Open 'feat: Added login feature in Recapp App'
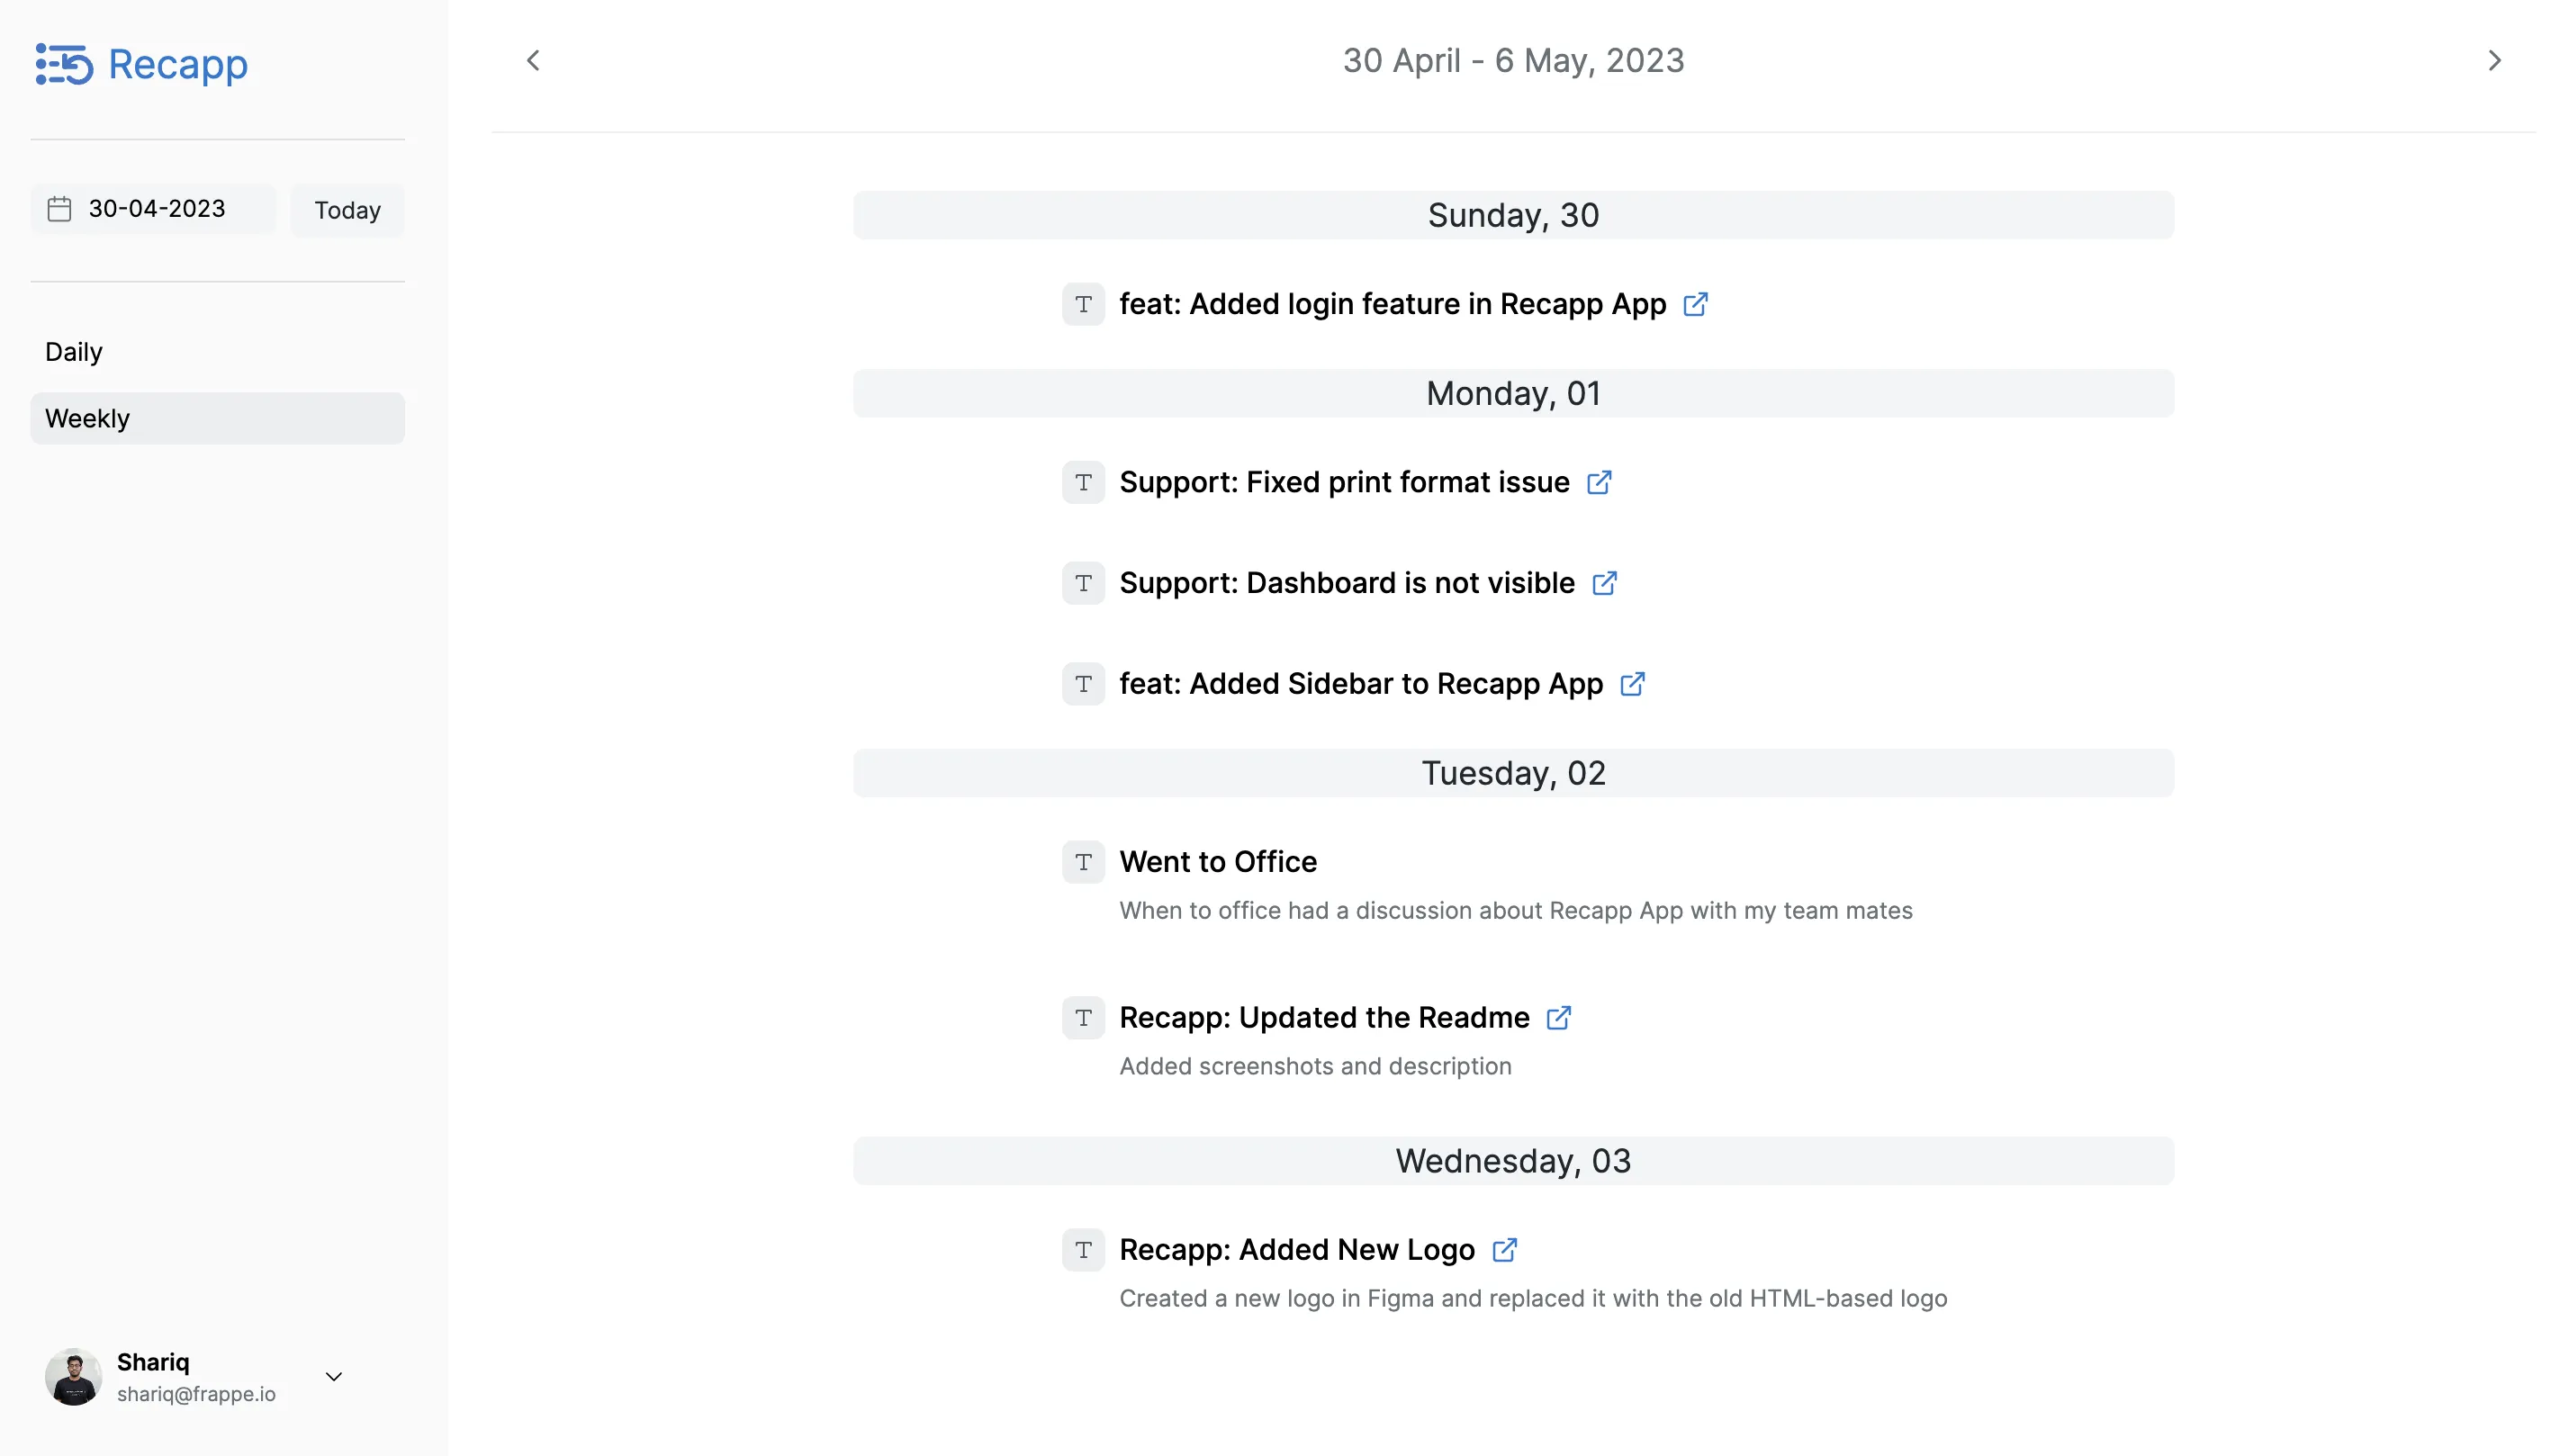The width and height of the screenshot is (2569, 1456). tap(1392, 304)
